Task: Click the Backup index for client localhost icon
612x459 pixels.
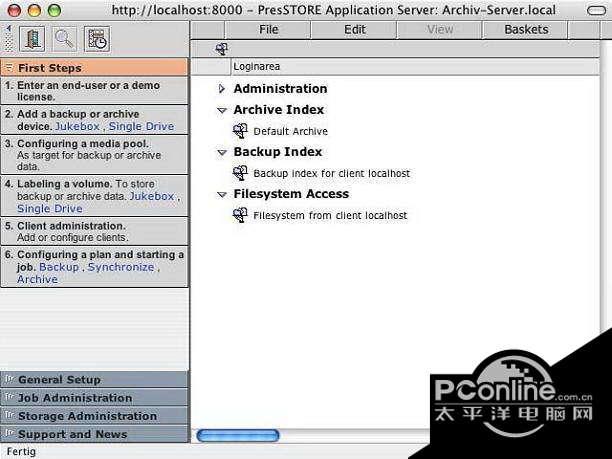Action: pyautogui.click(x=240, y=173)
